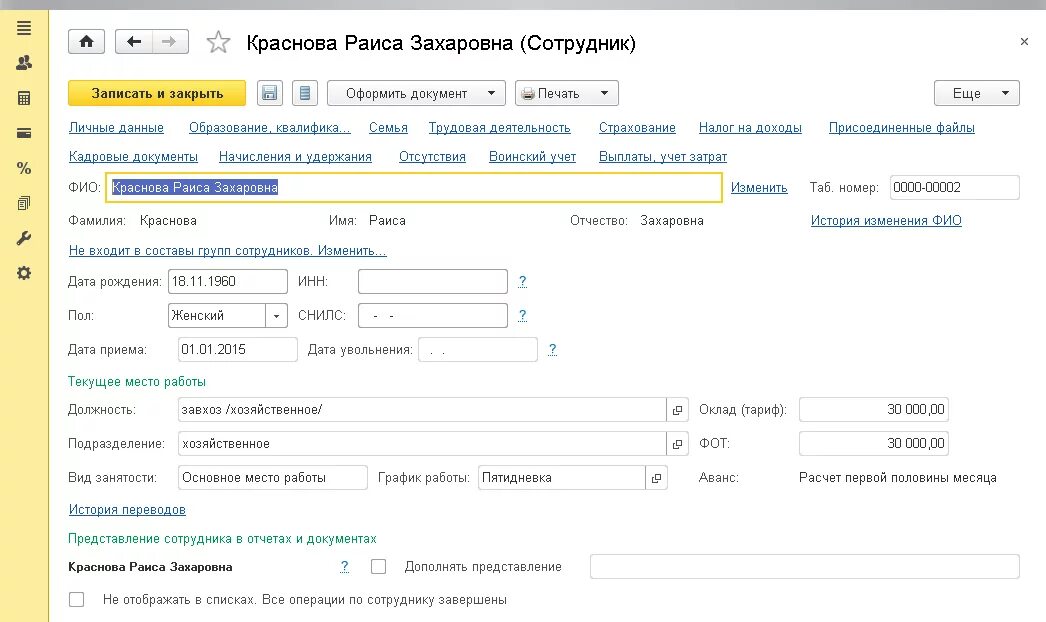Navigate forward with the right arrow
This screenshot has width=1046, height=622.
169,42
